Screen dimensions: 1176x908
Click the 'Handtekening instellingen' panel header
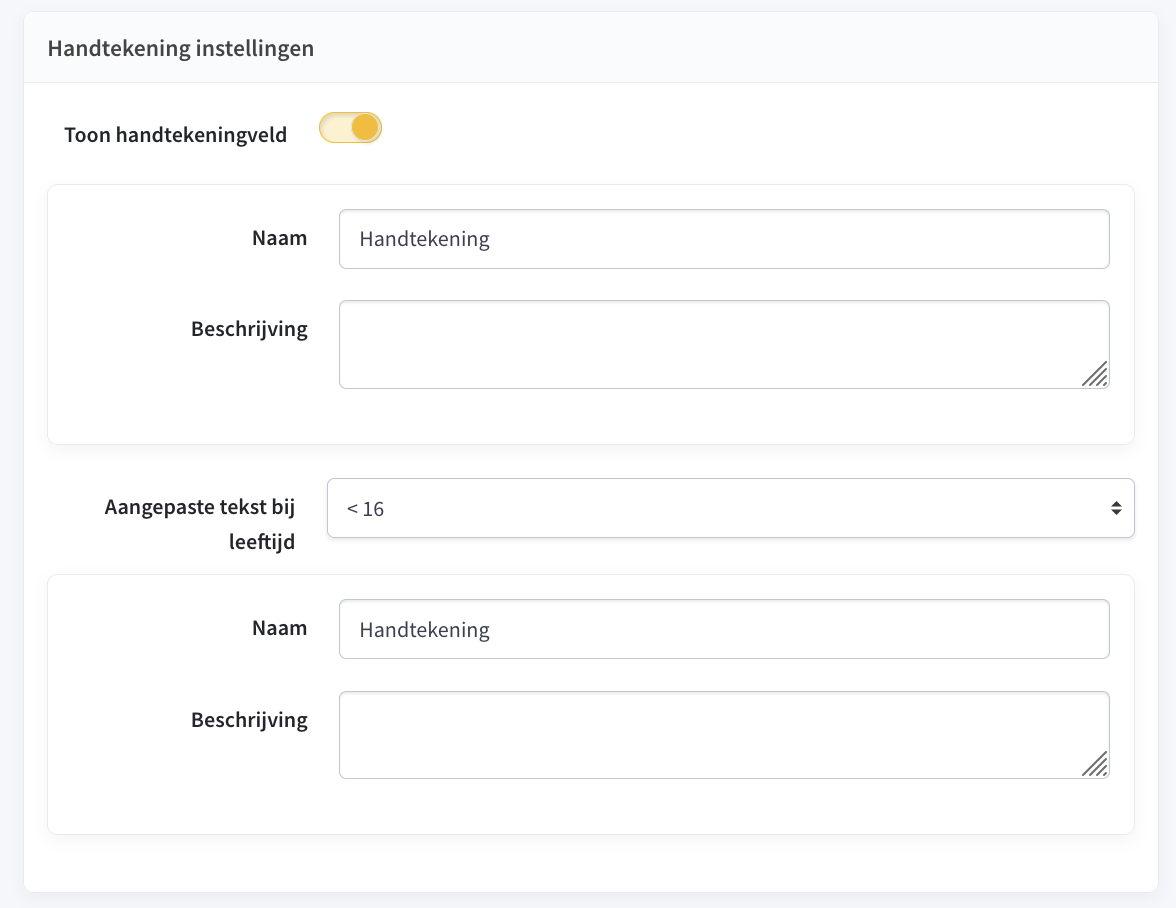[181, 48]
